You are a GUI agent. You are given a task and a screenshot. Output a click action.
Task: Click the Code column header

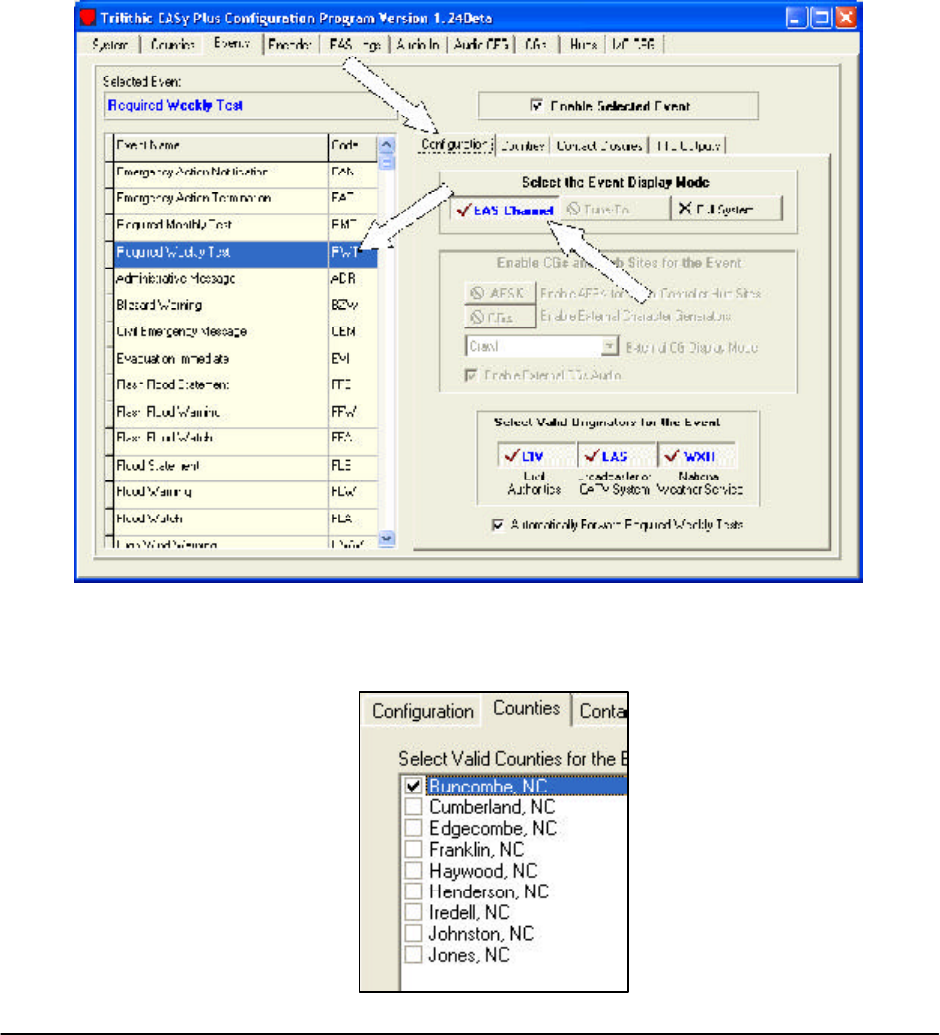coord(353,146)
